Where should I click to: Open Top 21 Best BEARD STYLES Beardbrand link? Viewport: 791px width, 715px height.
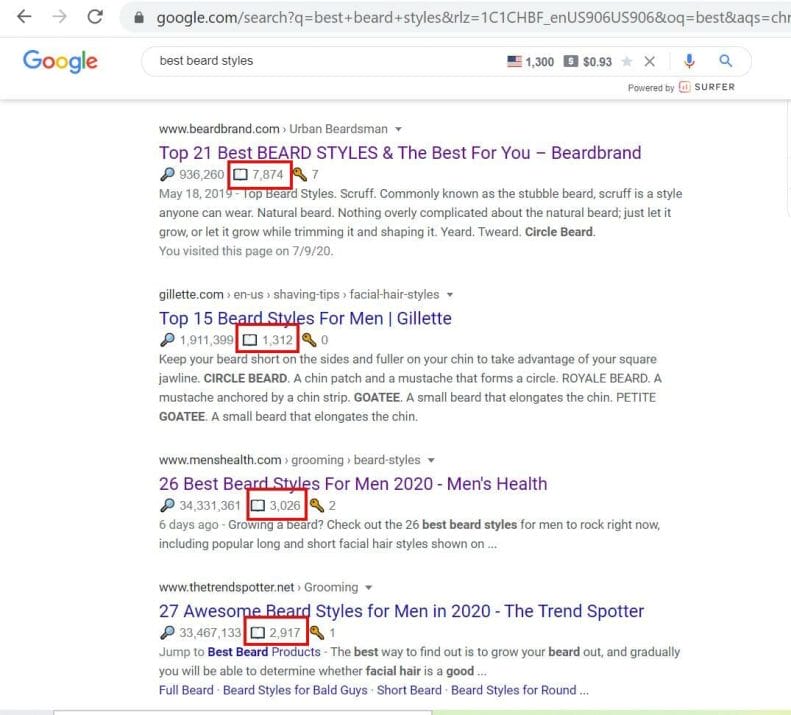(x=400, y=153)
